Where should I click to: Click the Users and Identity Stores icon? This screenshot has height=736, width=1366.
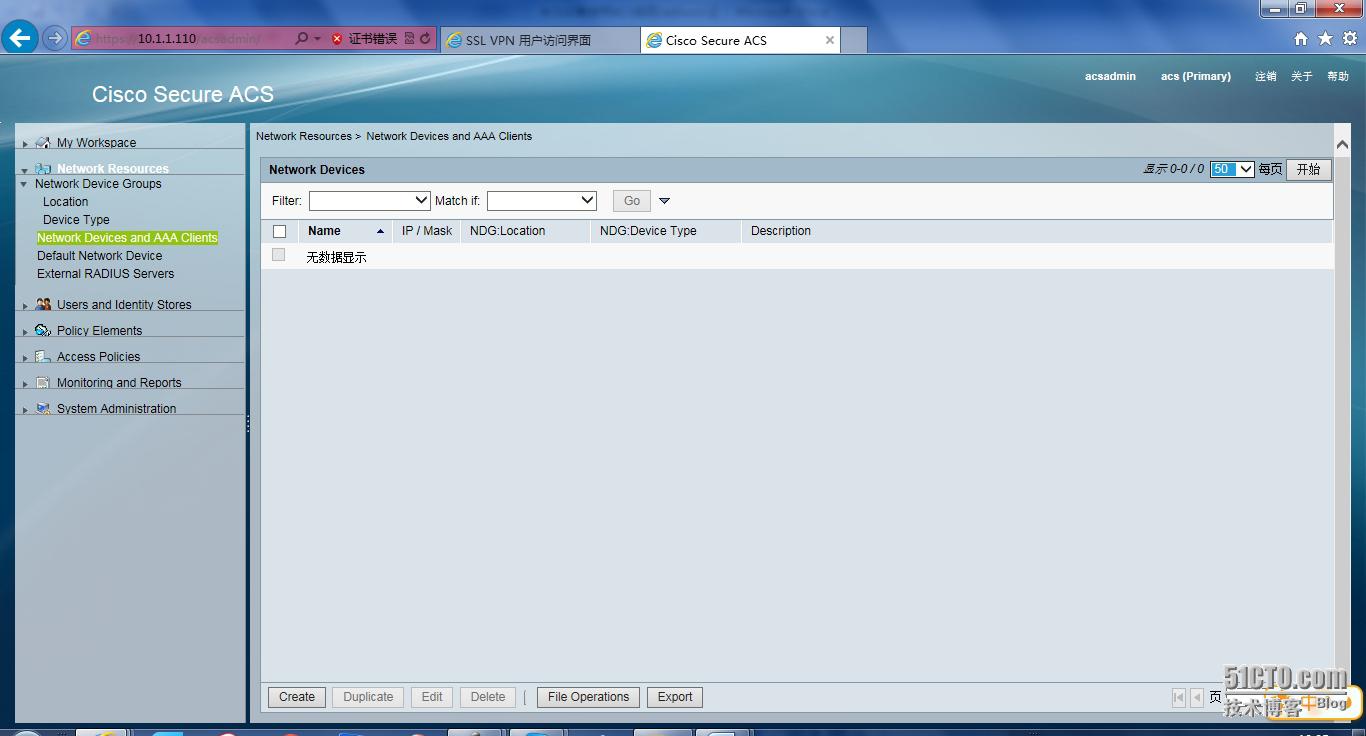tap(43, 304)
